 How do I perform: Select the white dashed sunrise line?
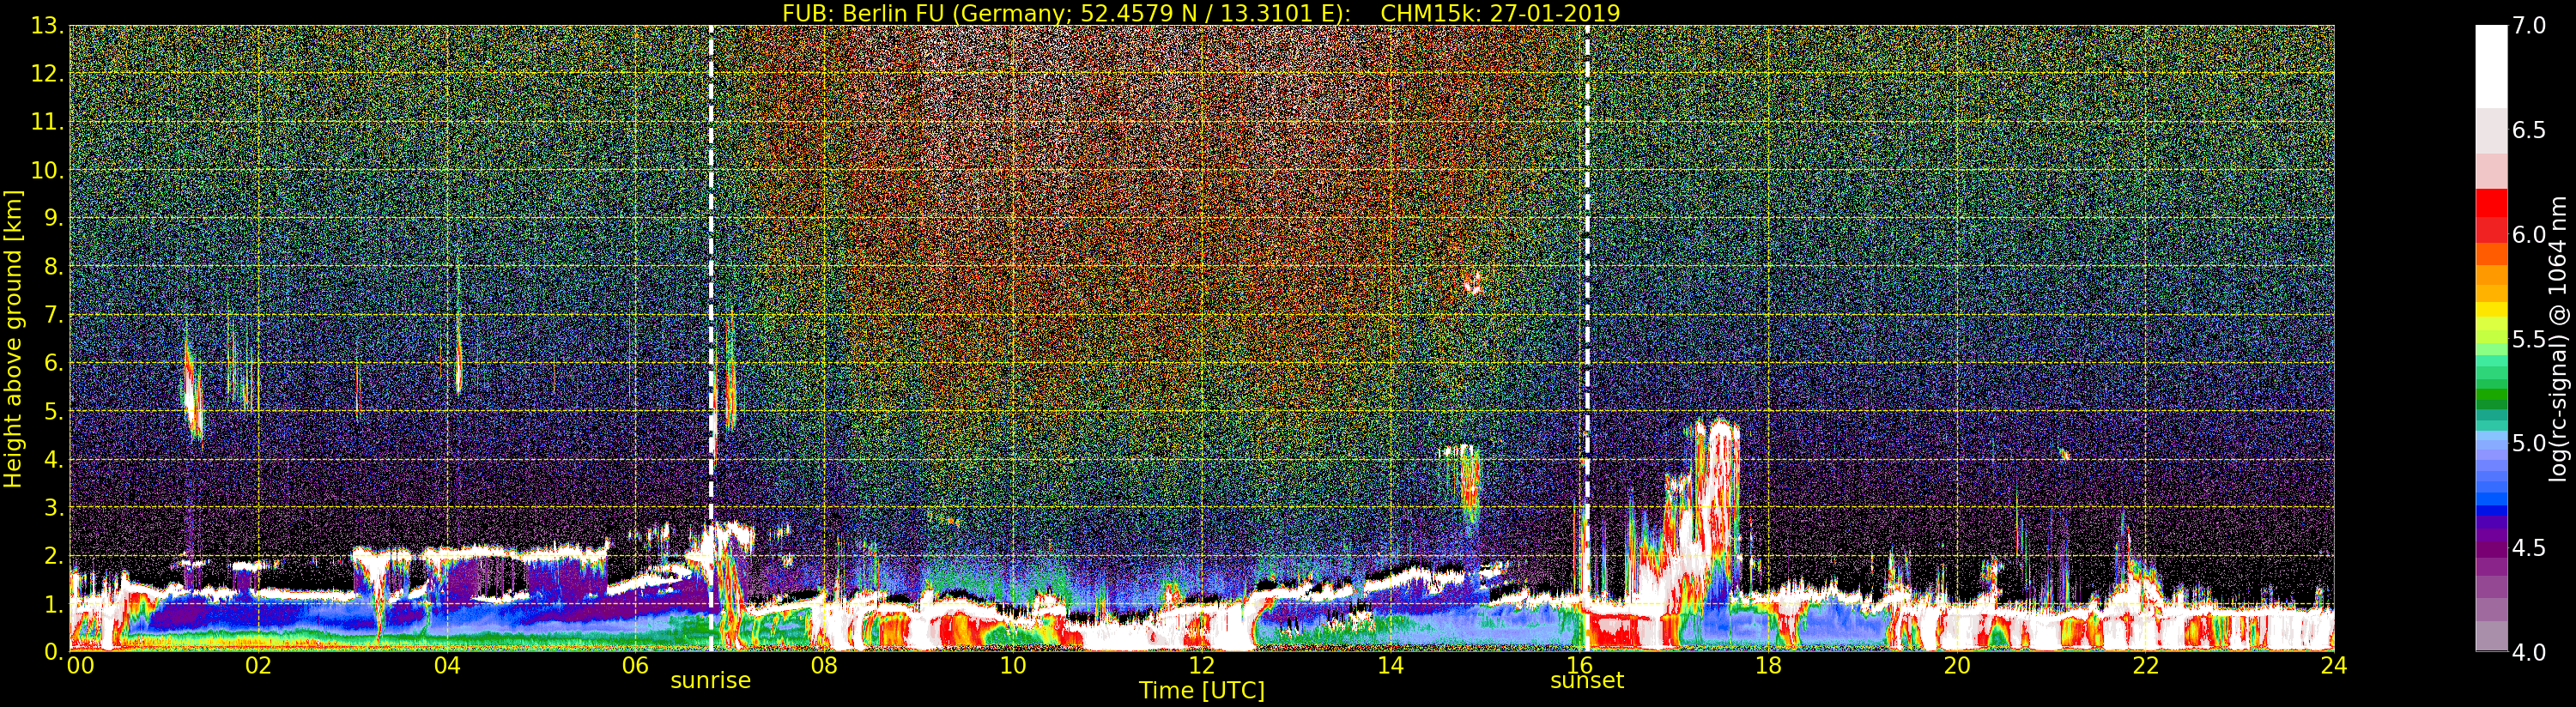point(711,338)
